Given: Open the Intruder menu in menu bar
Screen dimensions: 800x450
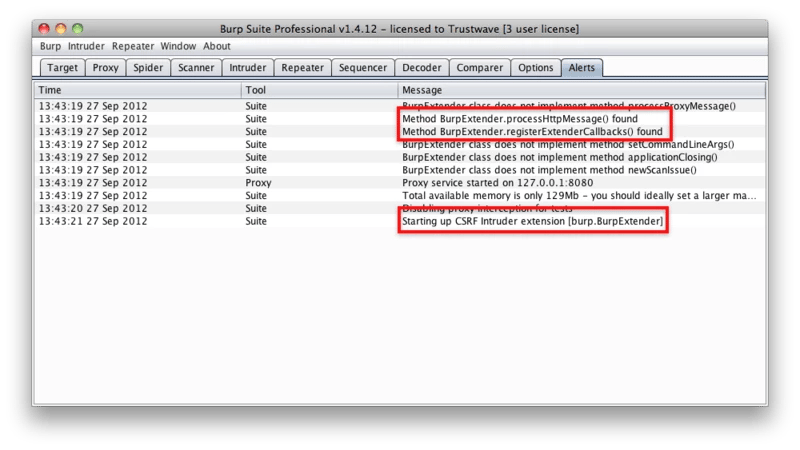Looking at the screenshot, I should [87, 46].
